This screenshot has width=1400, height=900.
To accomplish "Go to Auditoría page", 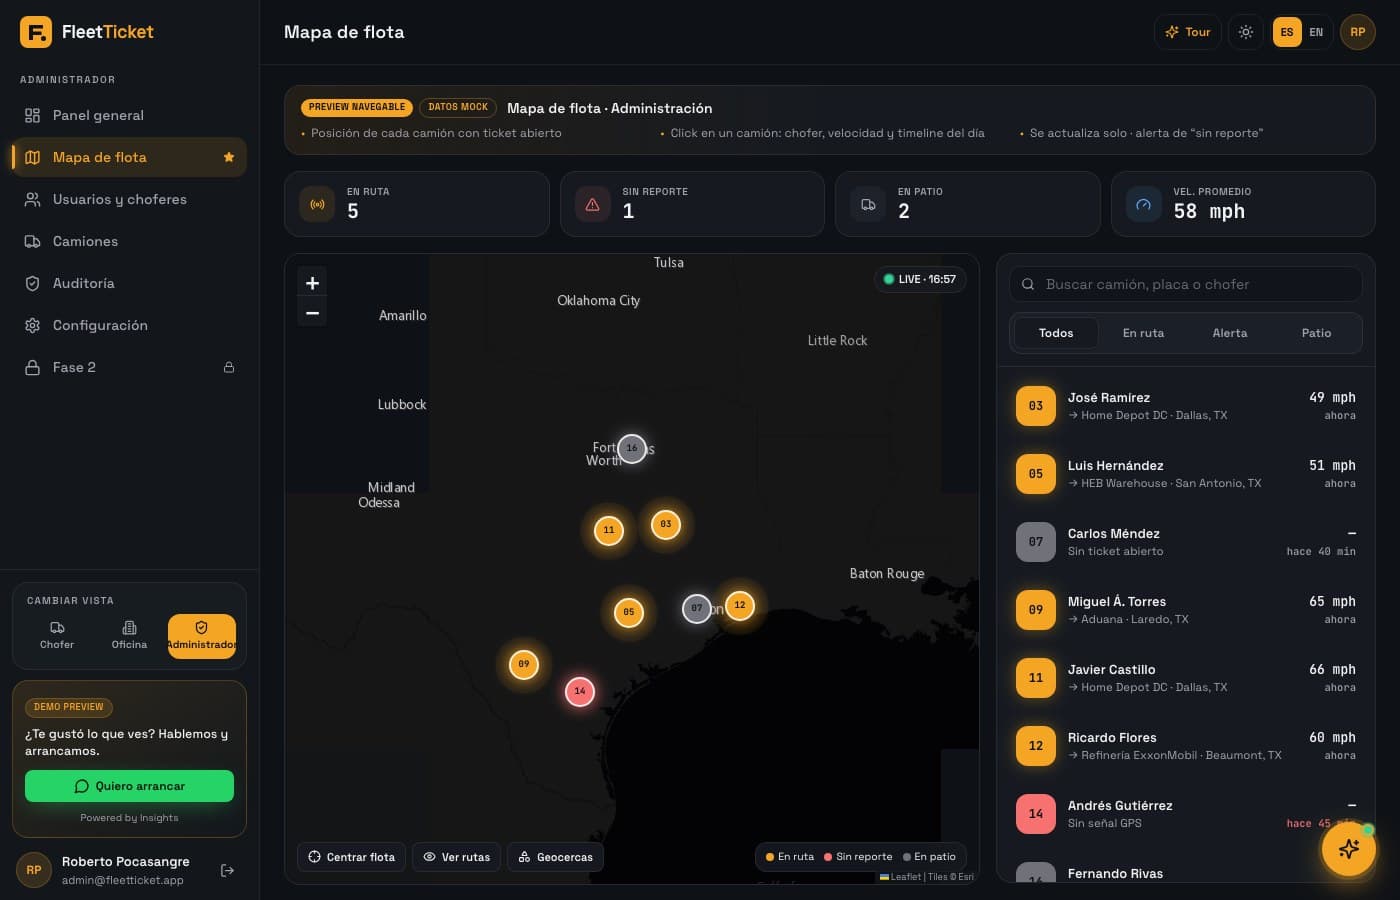I will (129, 283).
